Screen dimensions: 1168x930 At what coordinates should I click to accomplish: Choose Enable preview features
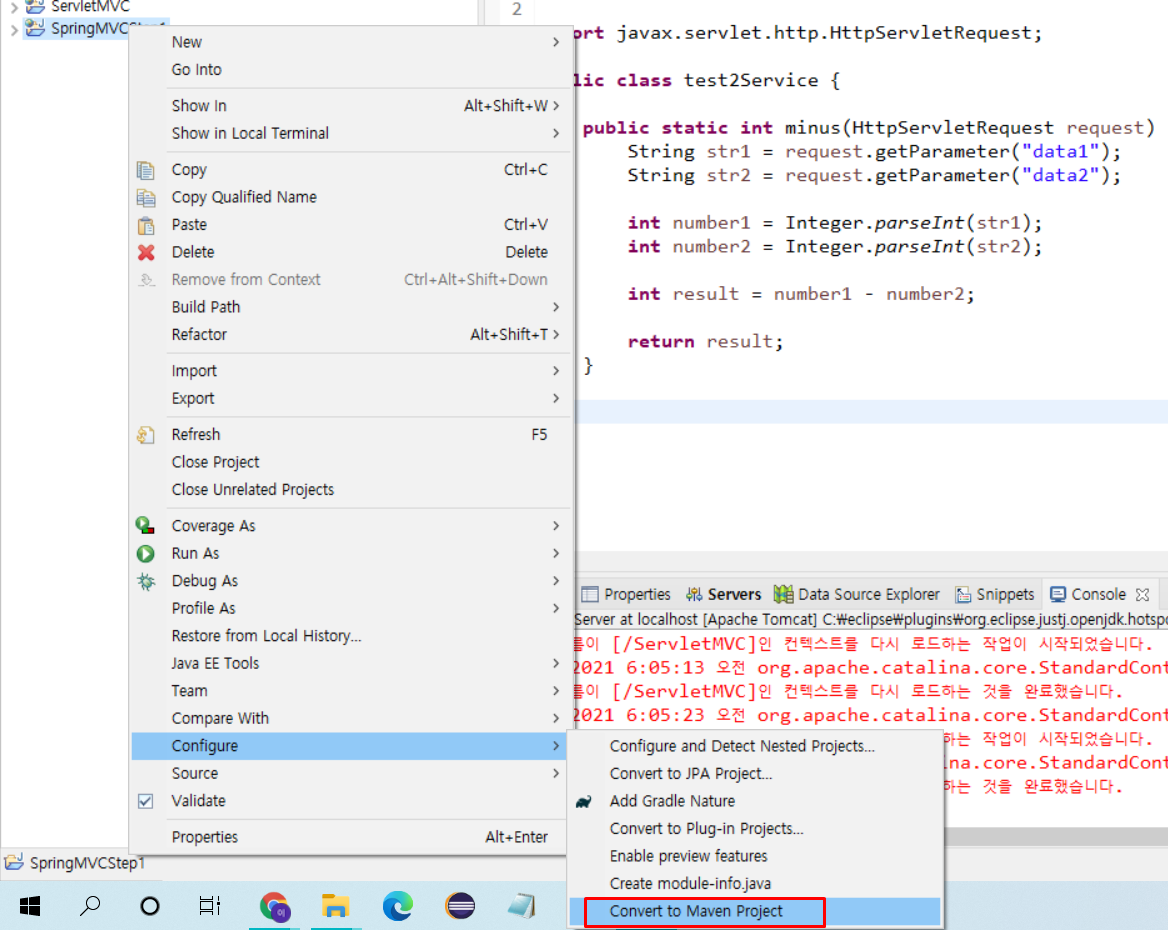(755, 856)
